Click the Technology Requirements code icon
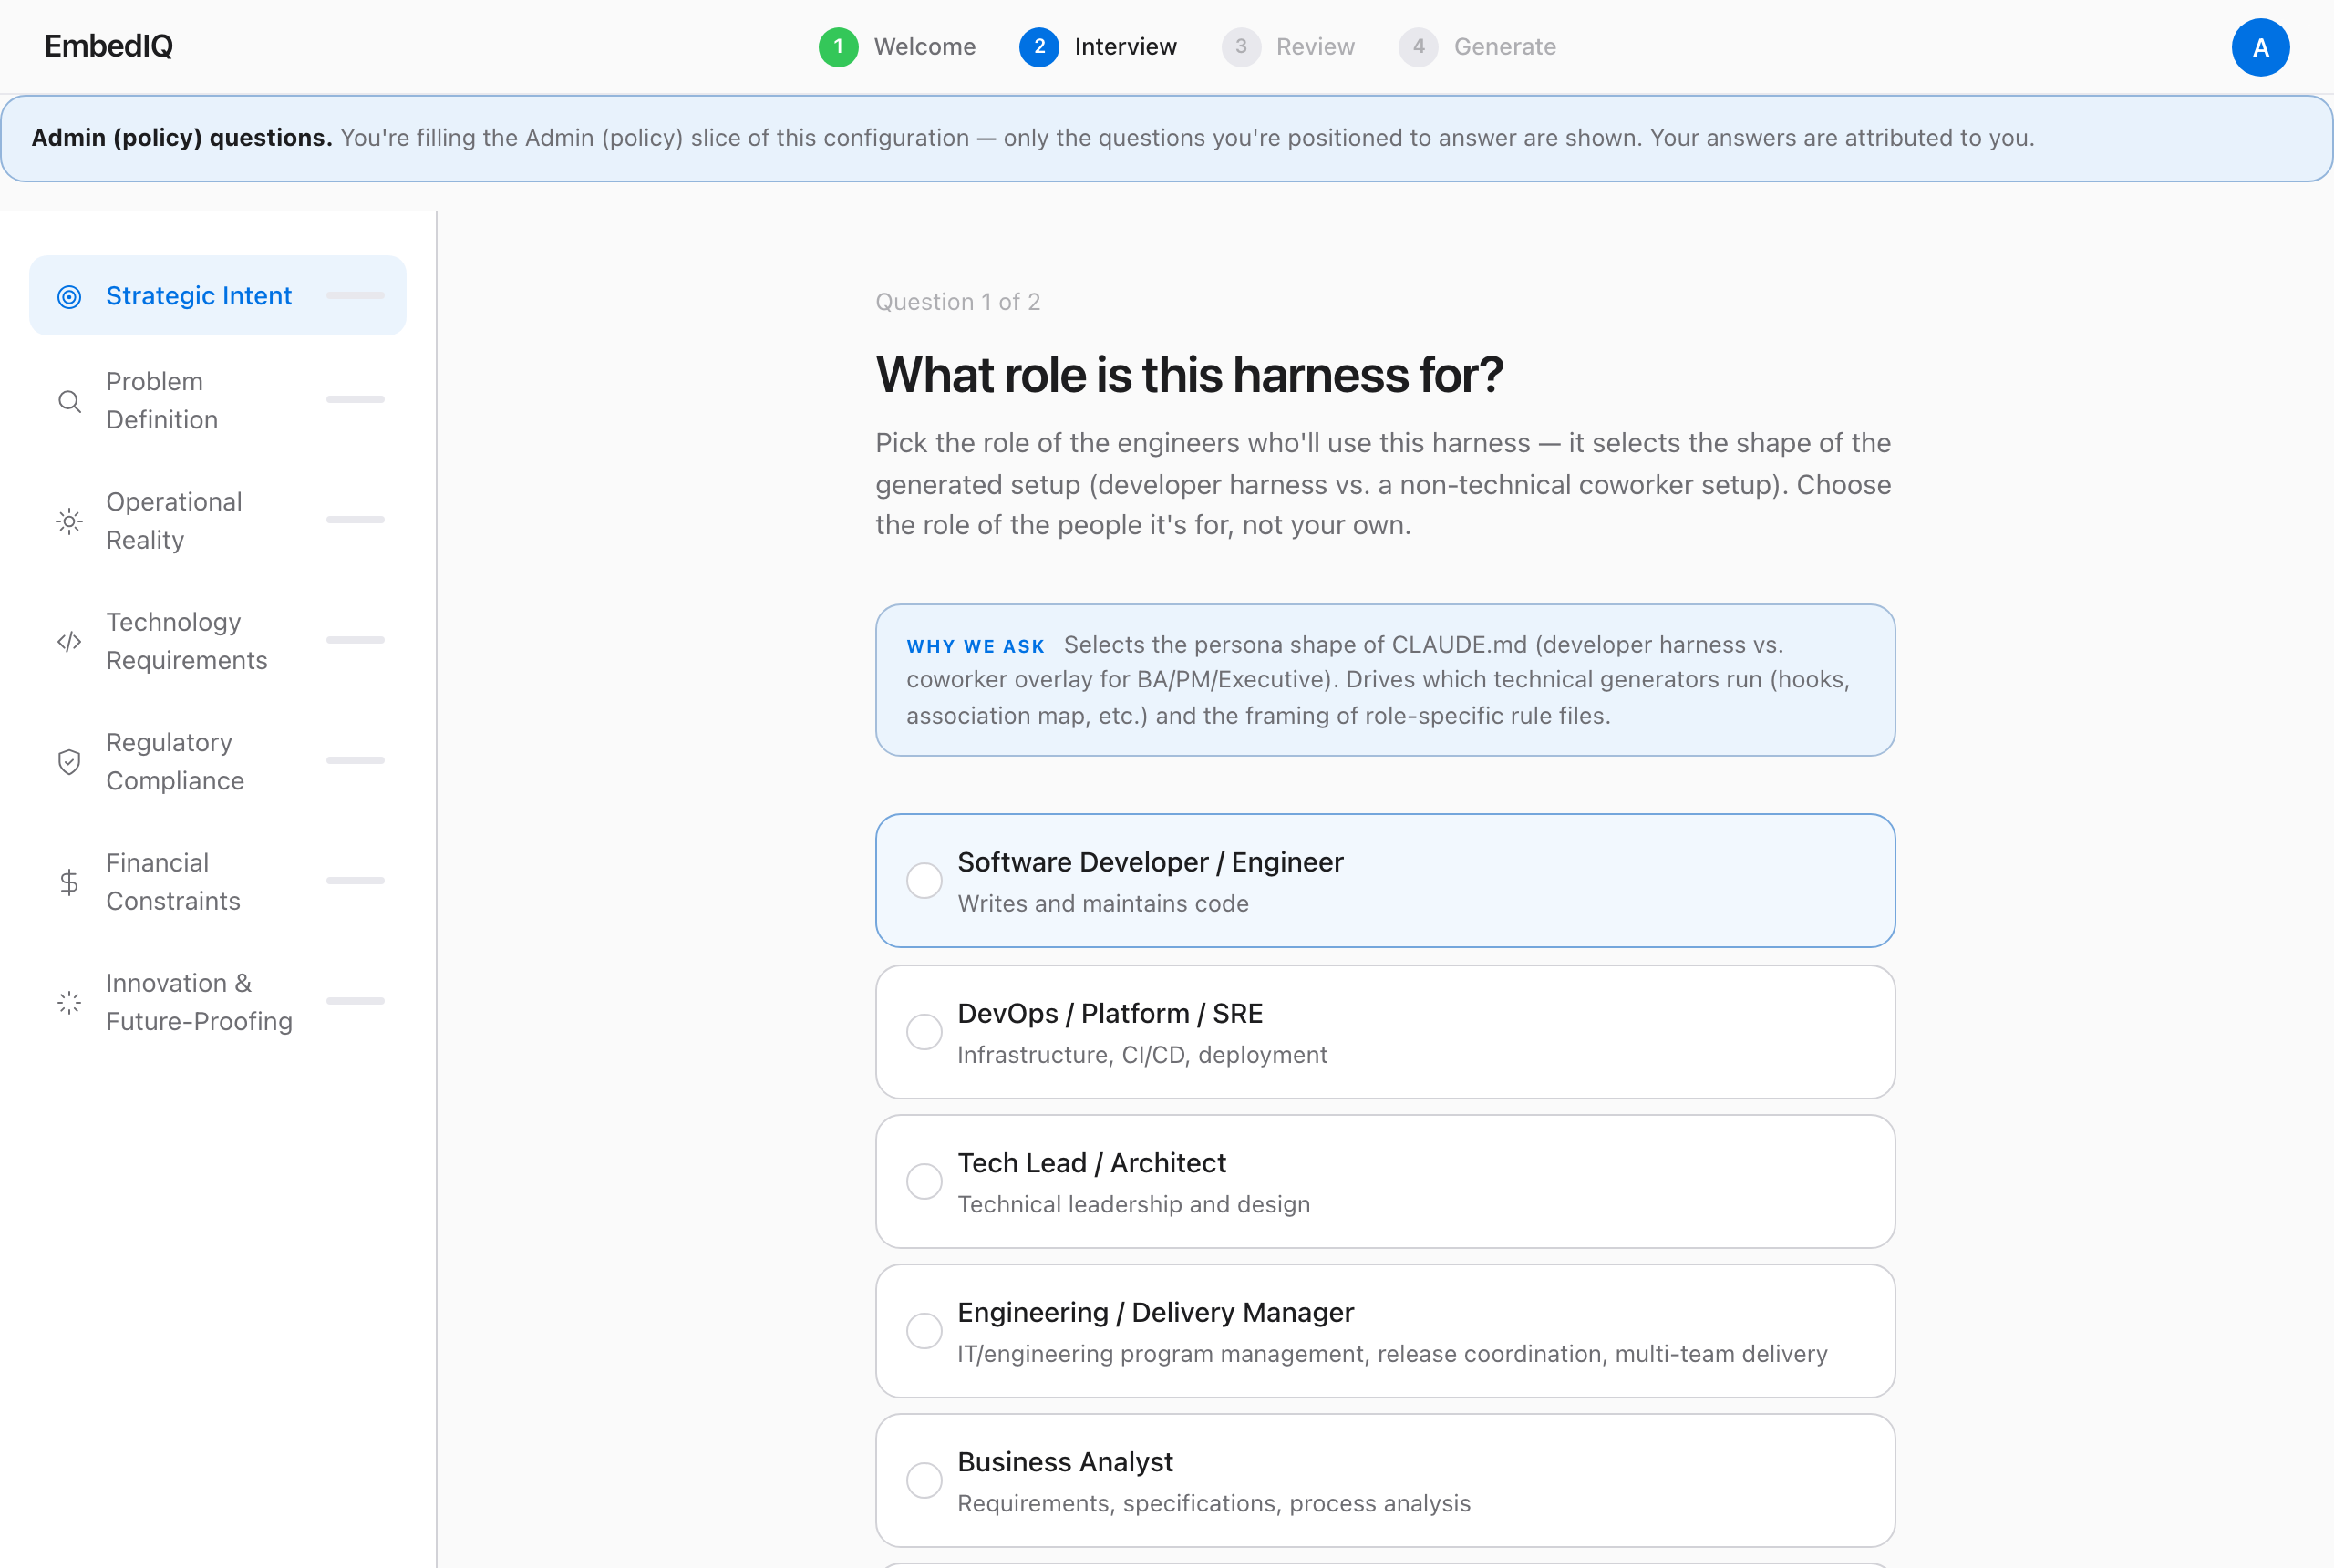The width and height of the screenshot is (2334, 1568). point(69,642)
